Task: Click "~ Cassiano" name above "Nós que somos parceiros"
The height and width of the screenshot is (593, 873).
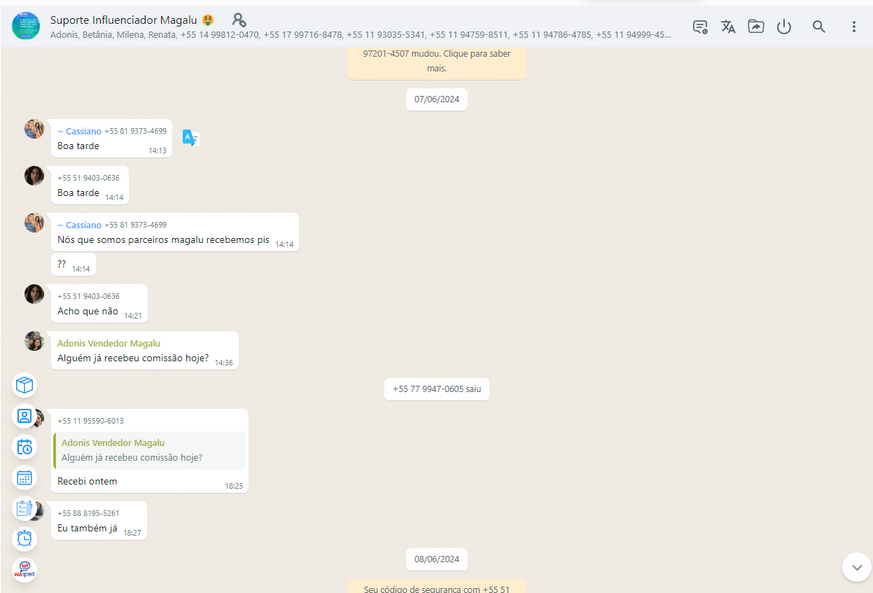Action: click(x=80, y=225)
